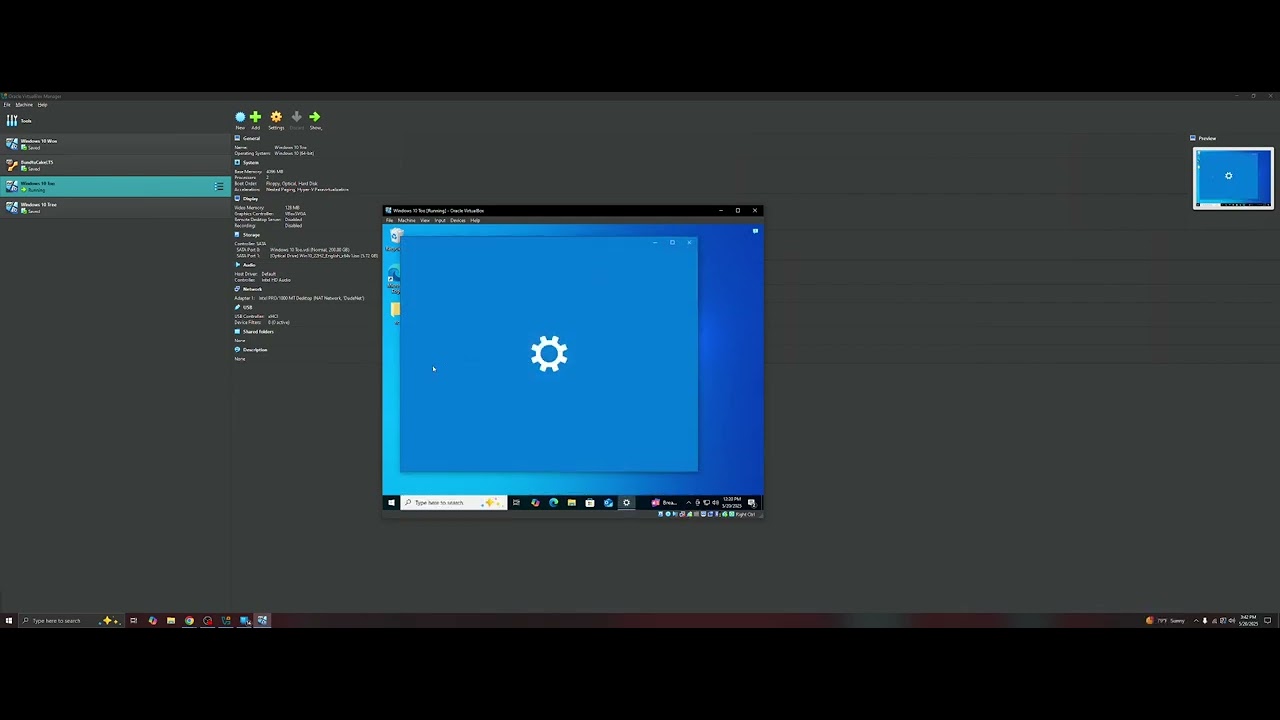Image resolution: width=1280 pixels, height=720 pixels.
Task: Click Outlook icon in guest taskbar
Action: click(608, 503)
